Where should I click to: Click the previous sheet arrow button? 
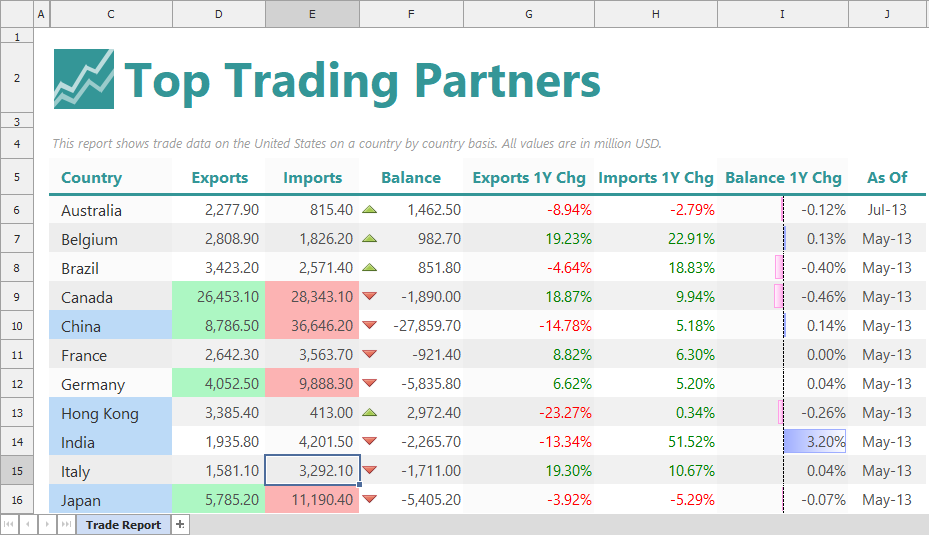point(29,524)
